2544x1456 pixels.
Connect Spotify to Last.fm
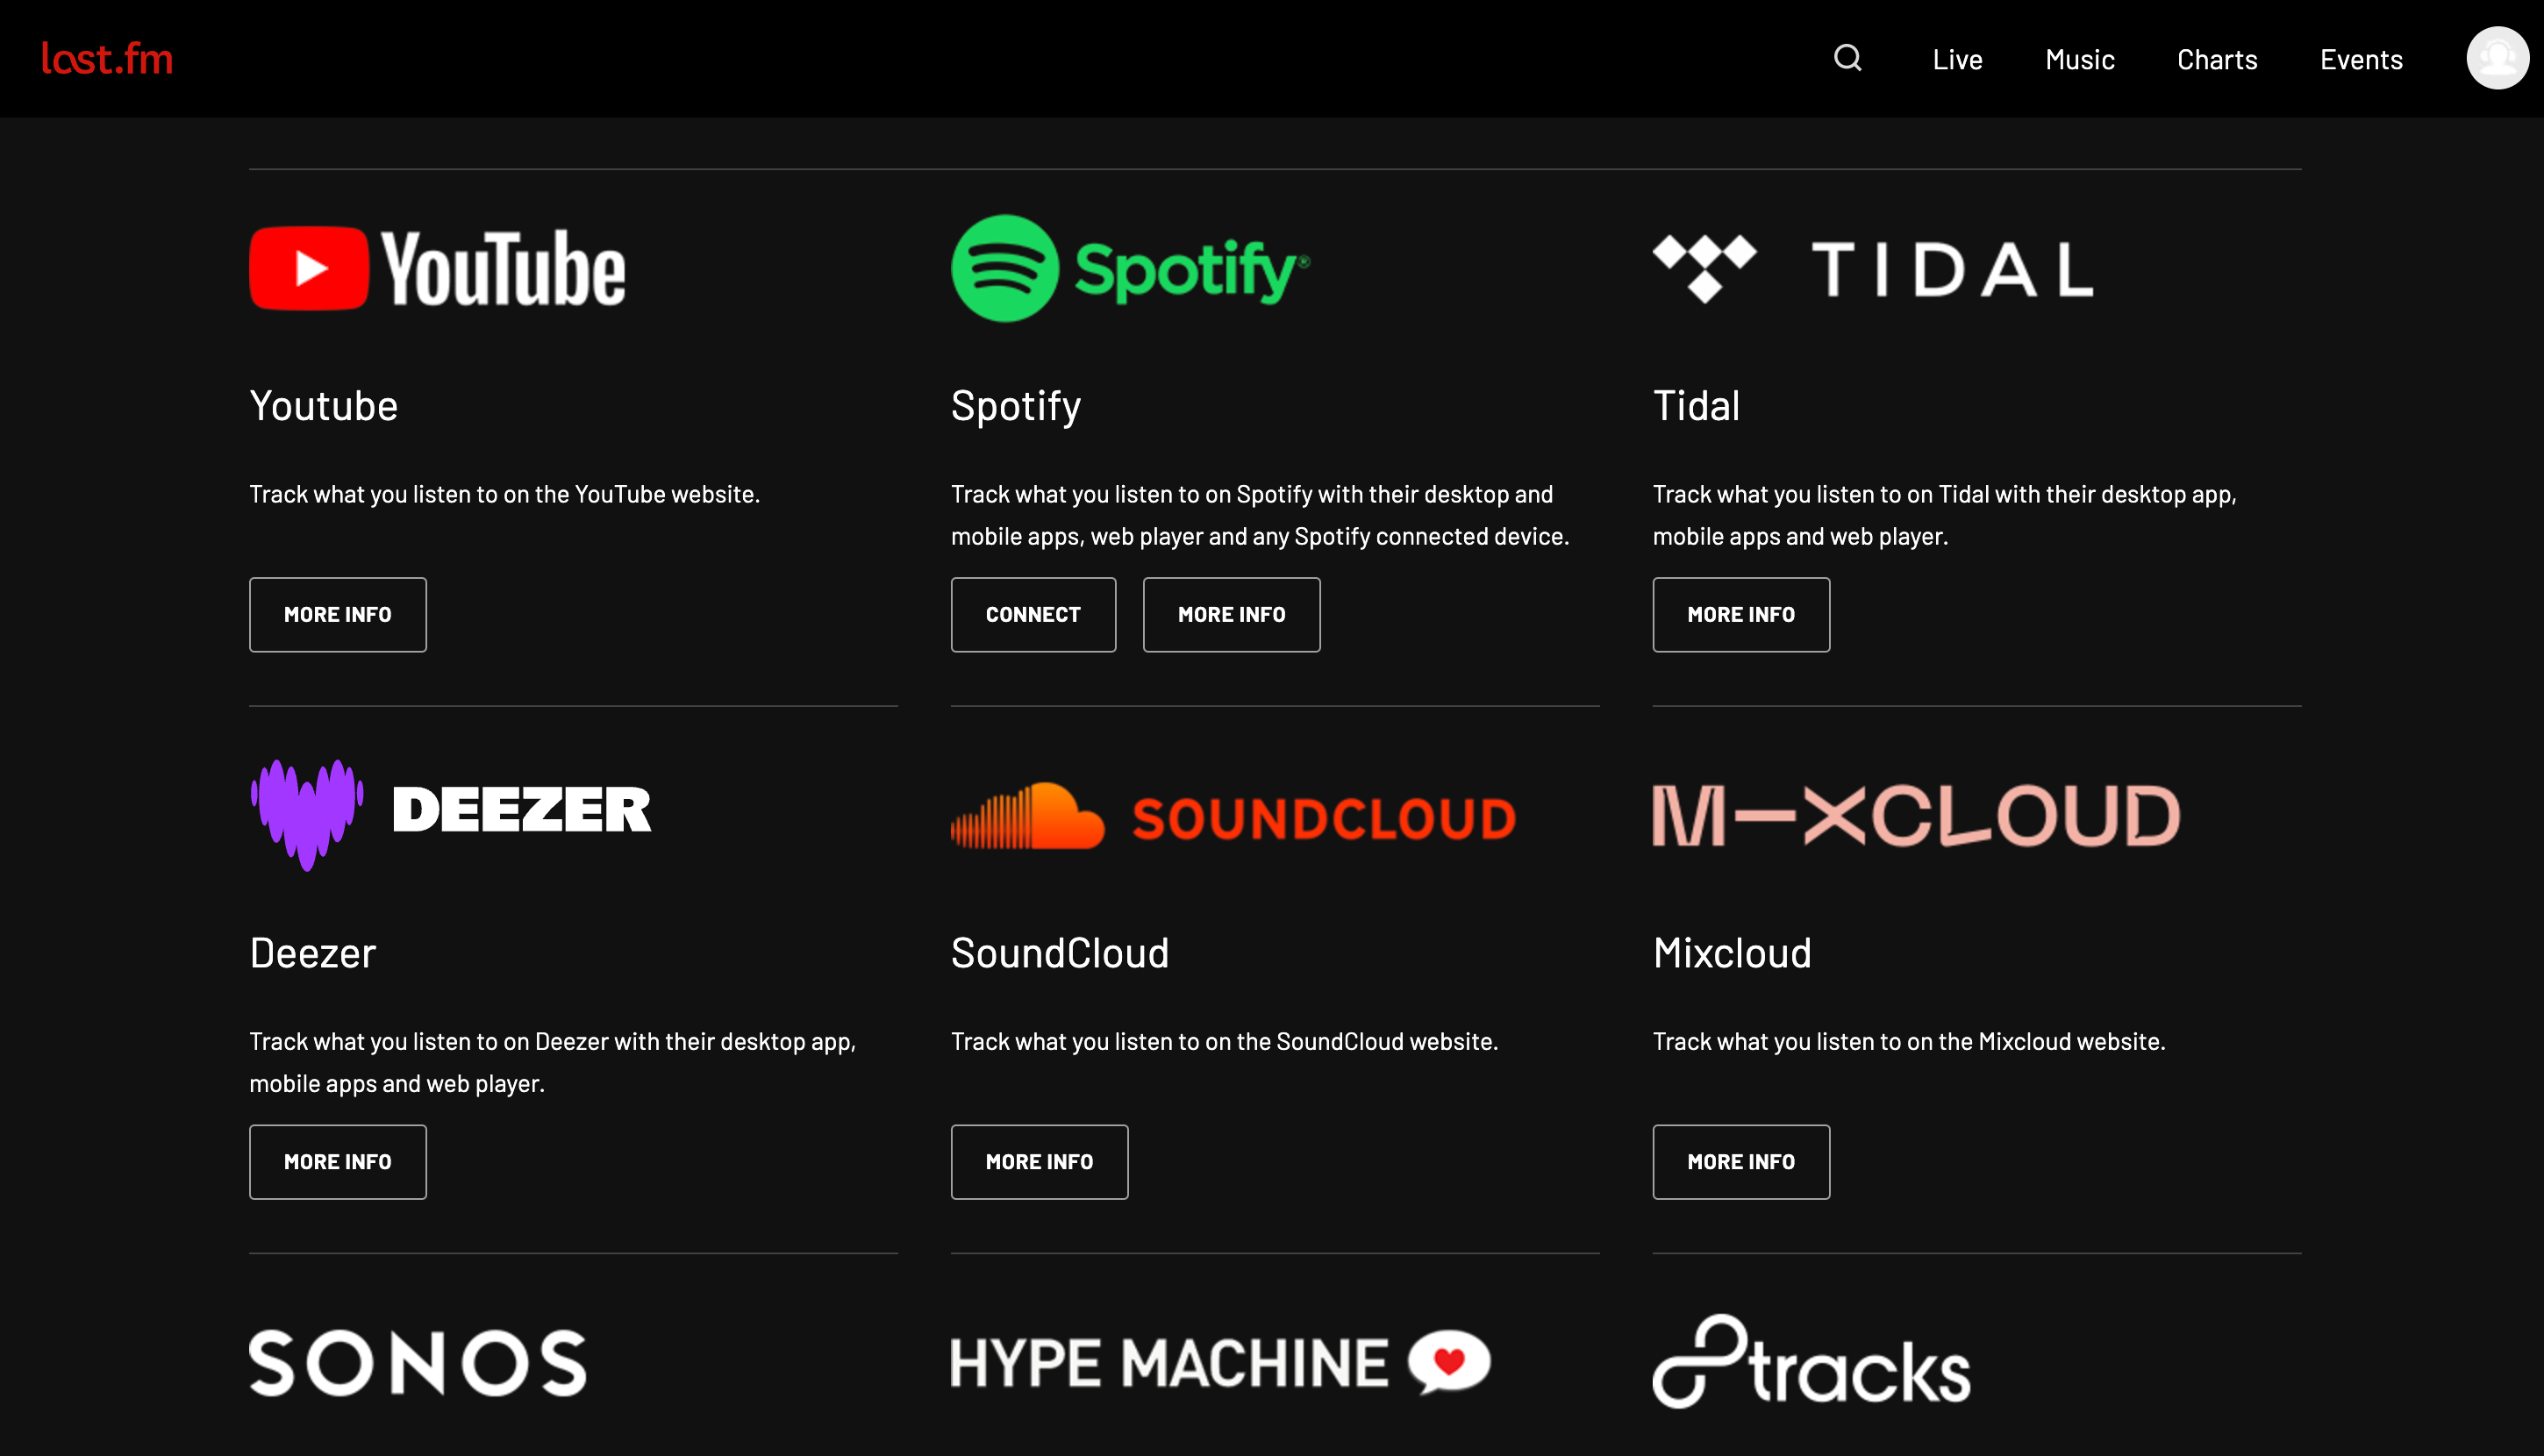pyautogui.click(x=1033, y=613)
